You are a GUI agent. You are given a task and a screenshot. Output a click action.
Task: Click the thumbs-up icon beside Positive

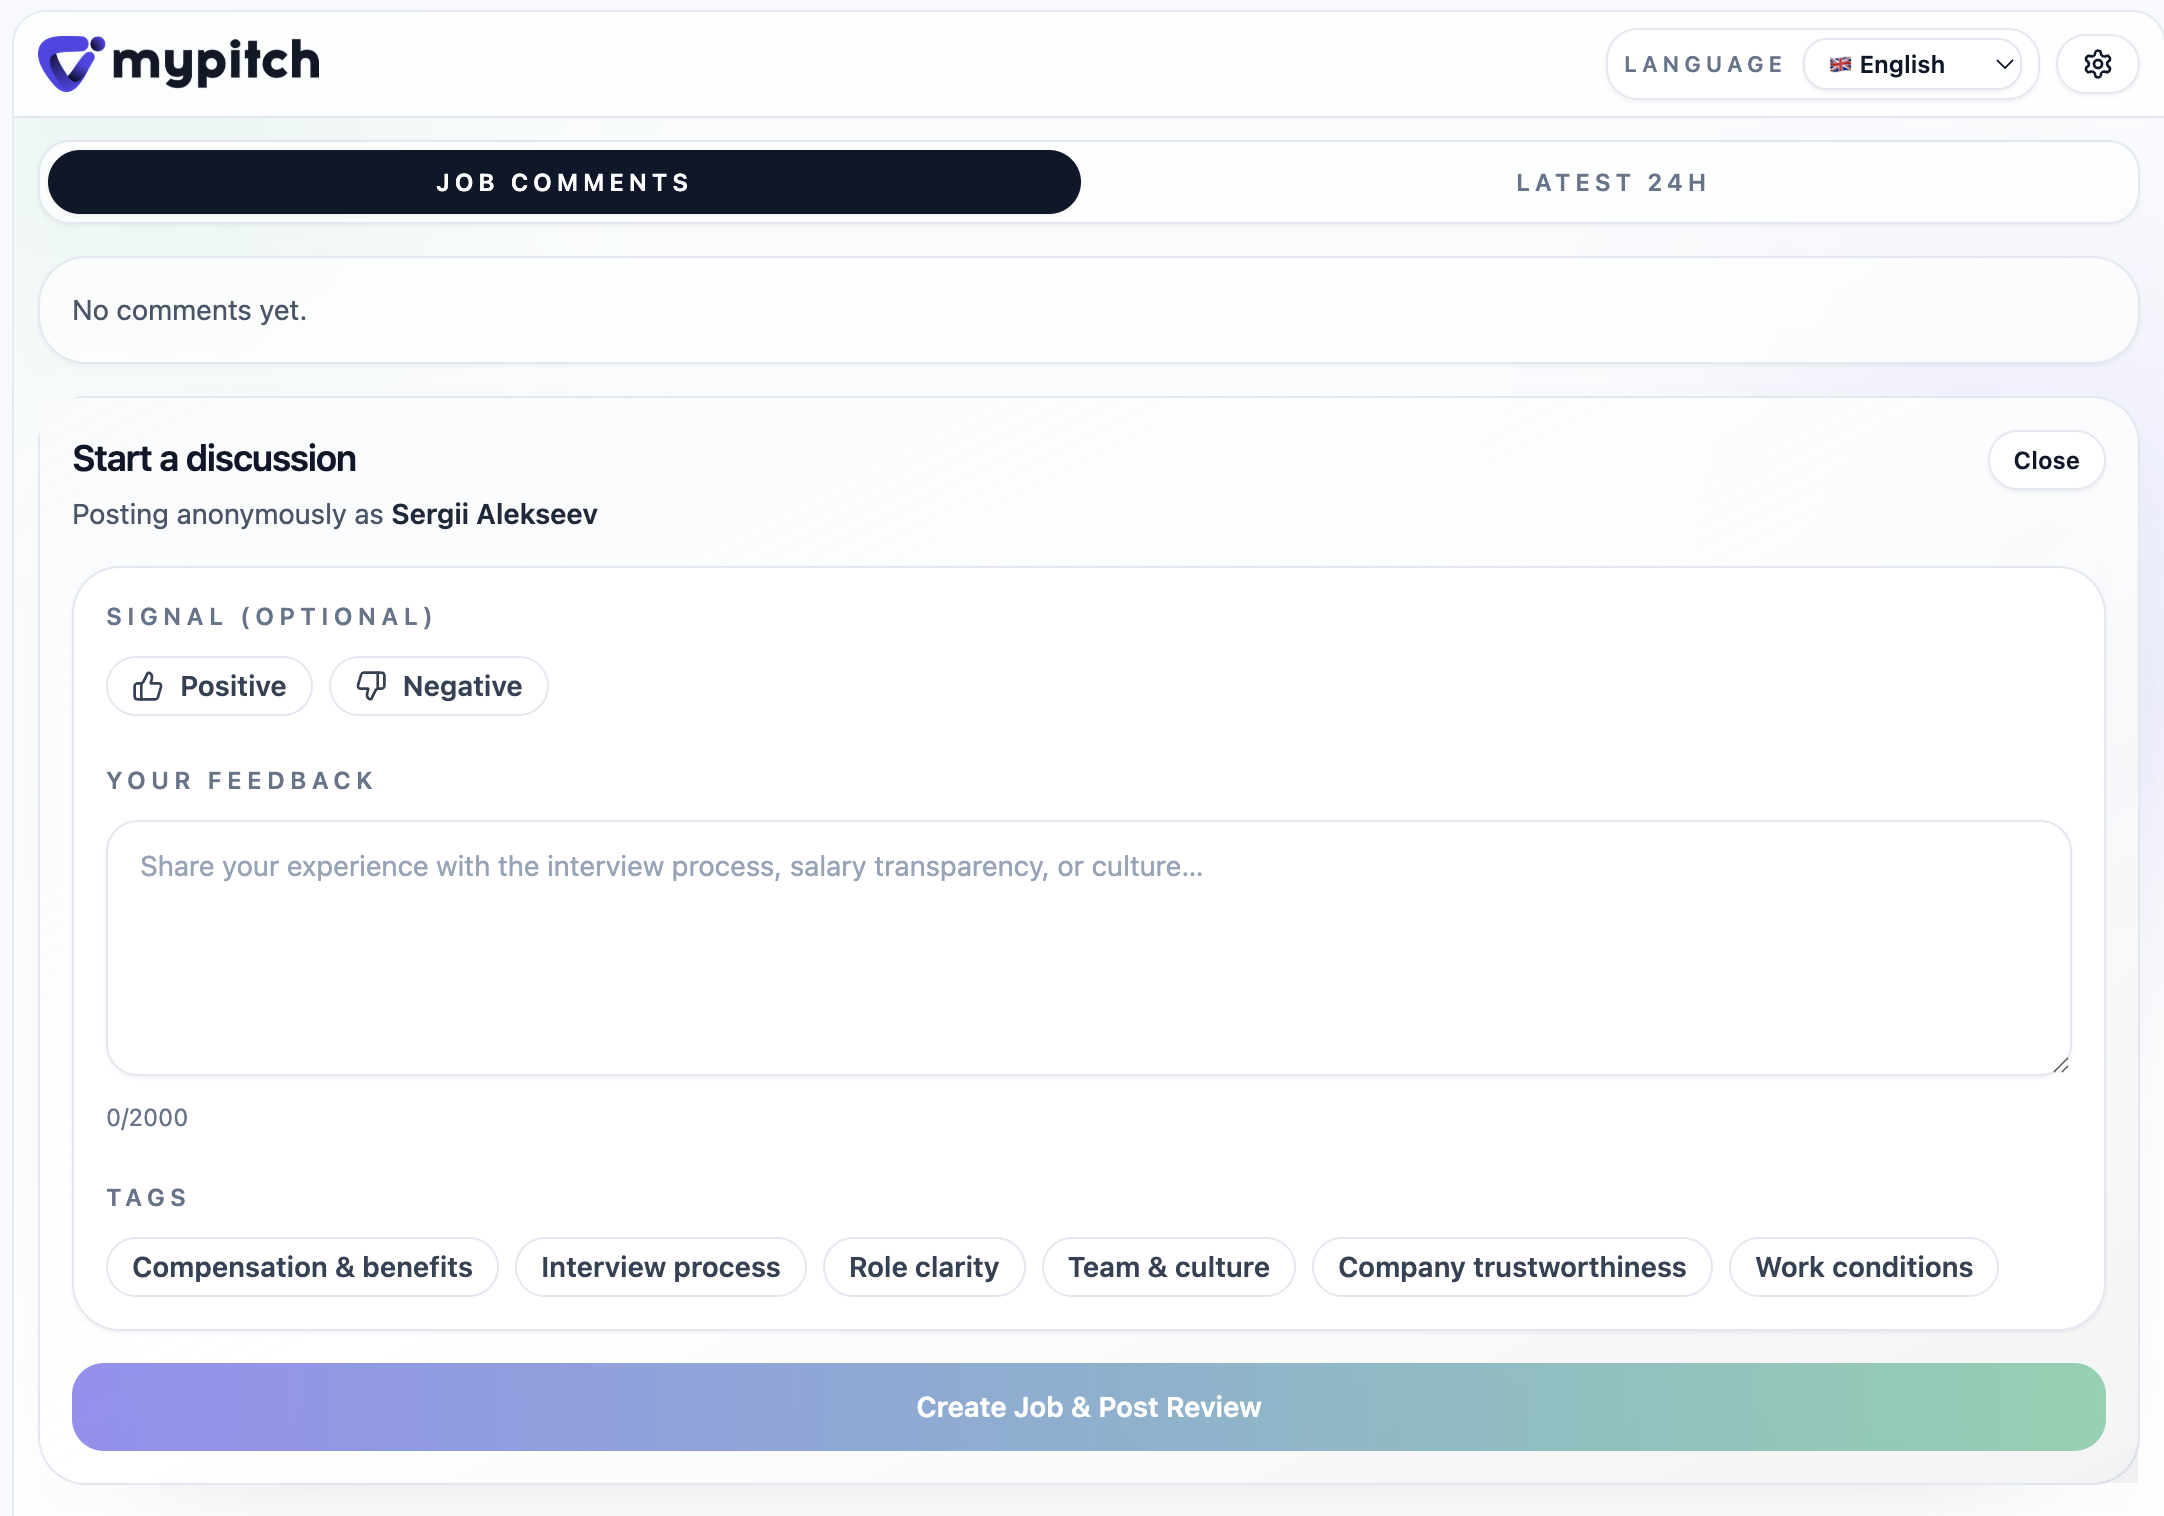point(147,686)
